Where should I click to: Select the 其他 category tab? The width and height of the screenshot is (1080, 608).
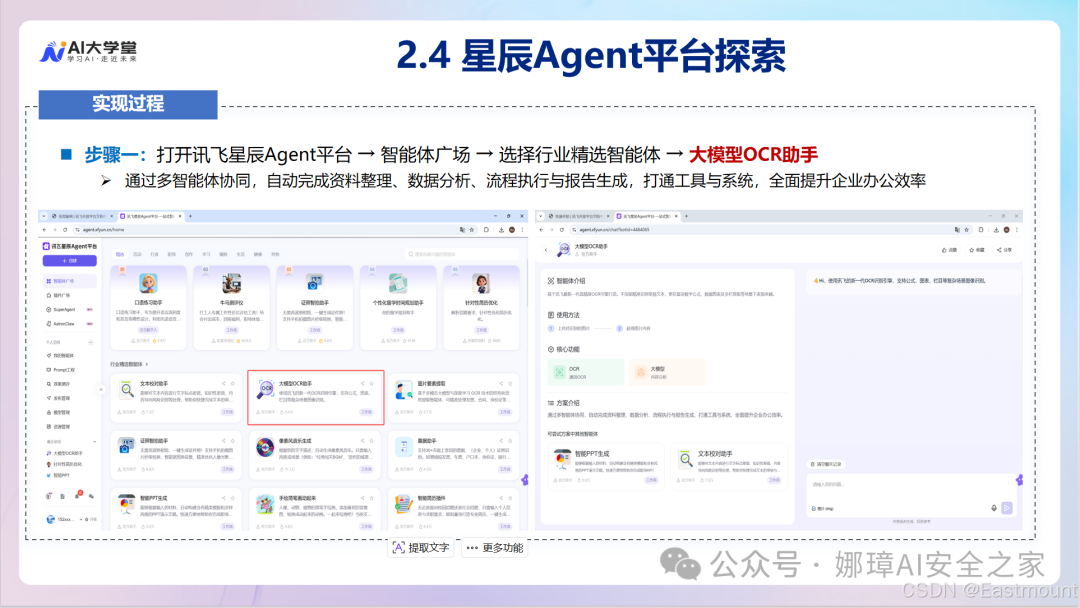point(276,254)
